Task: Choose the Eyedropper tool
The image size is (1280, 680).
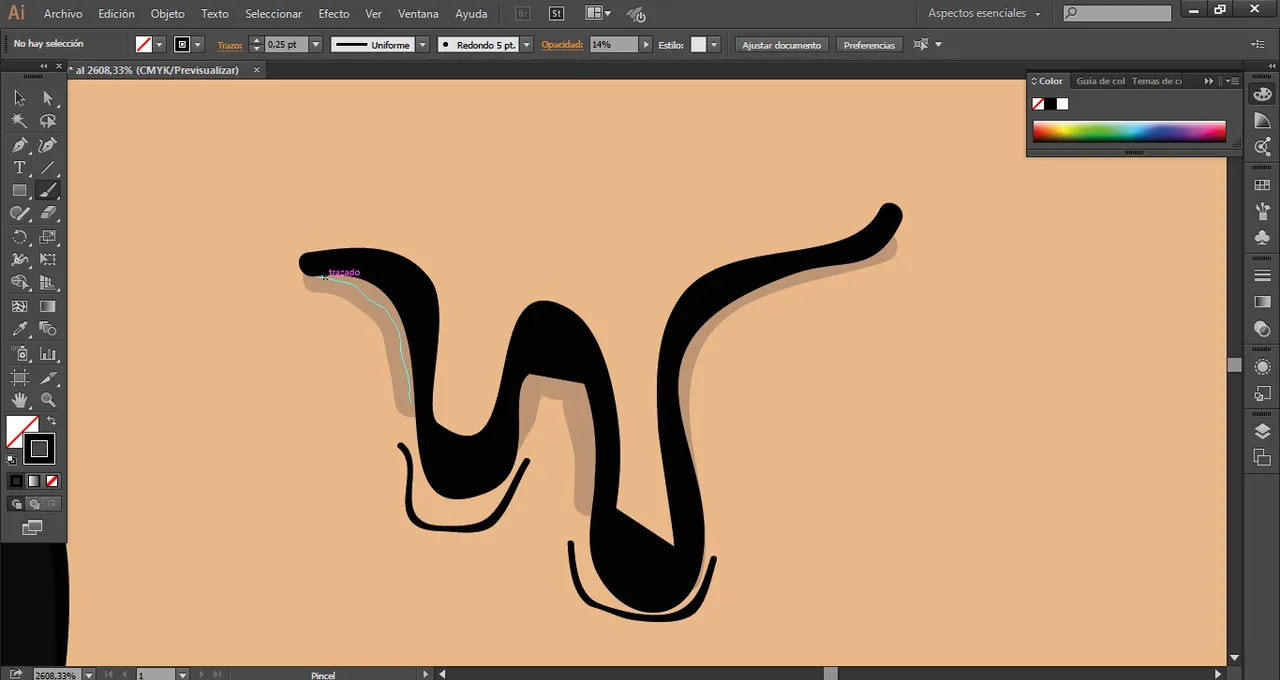Action: tap(20, 329)
